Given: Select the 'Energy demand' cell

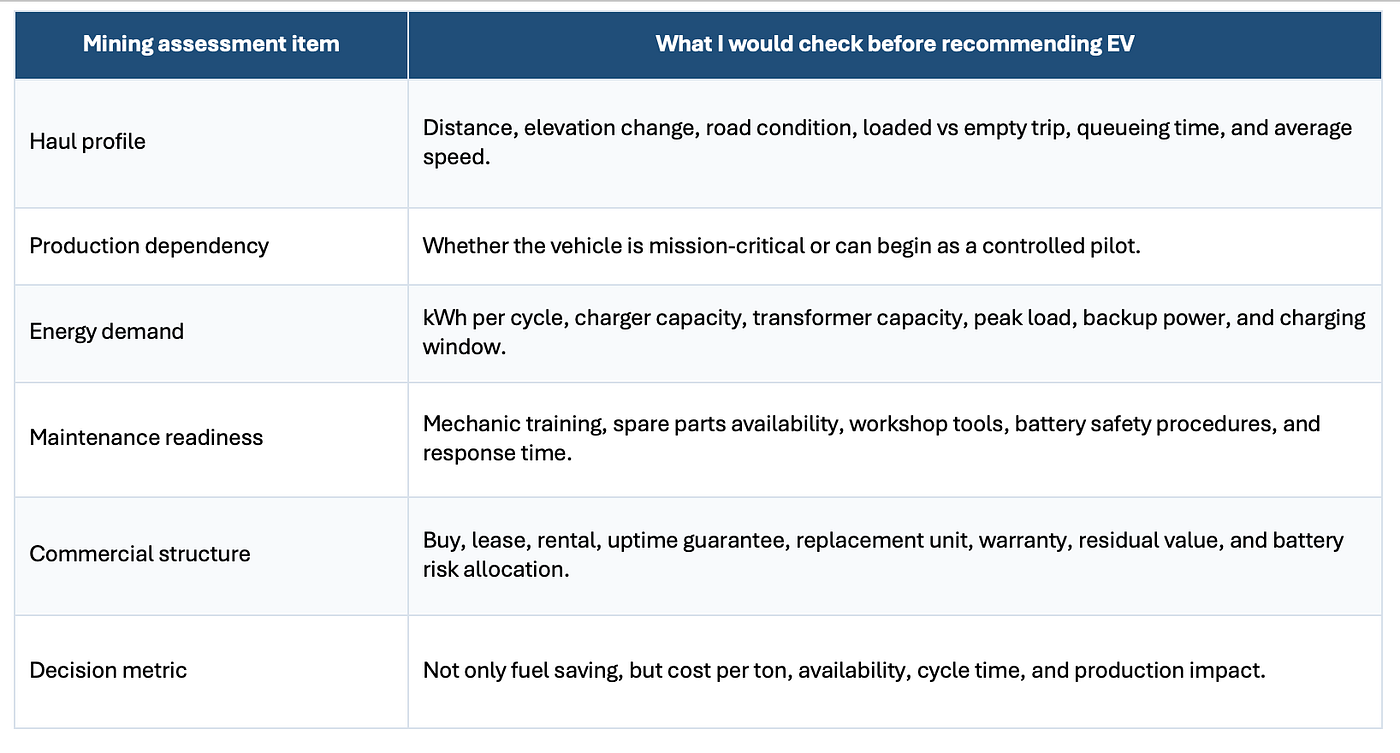Looking at the screenshot, I should (x=211, y=333).
